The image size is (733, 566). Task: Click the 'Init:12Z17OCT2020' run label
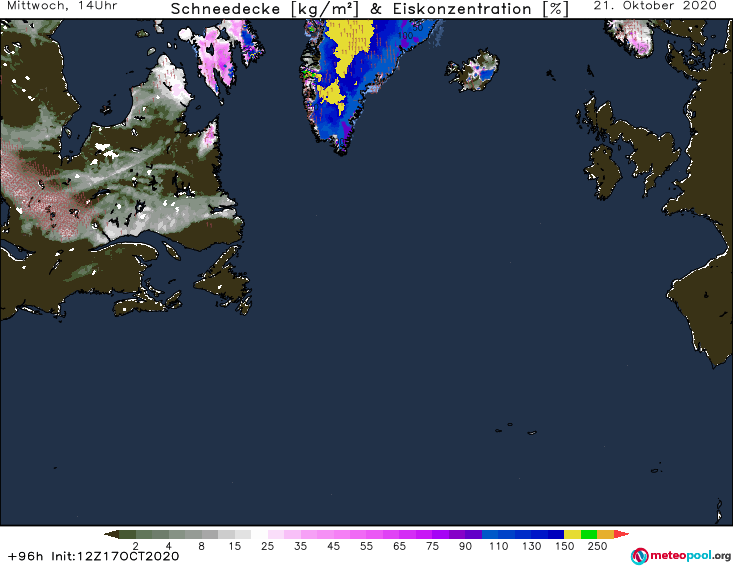click(x=115, y=556)
